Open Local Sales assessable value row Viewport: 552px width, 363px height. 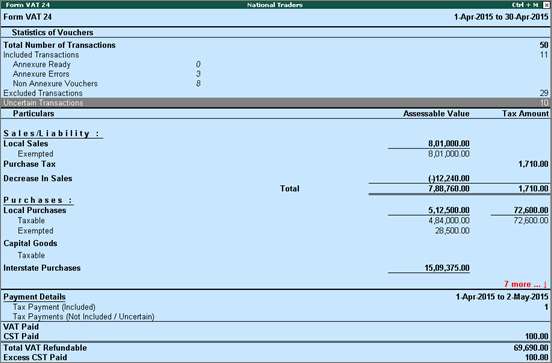point(276,144)
